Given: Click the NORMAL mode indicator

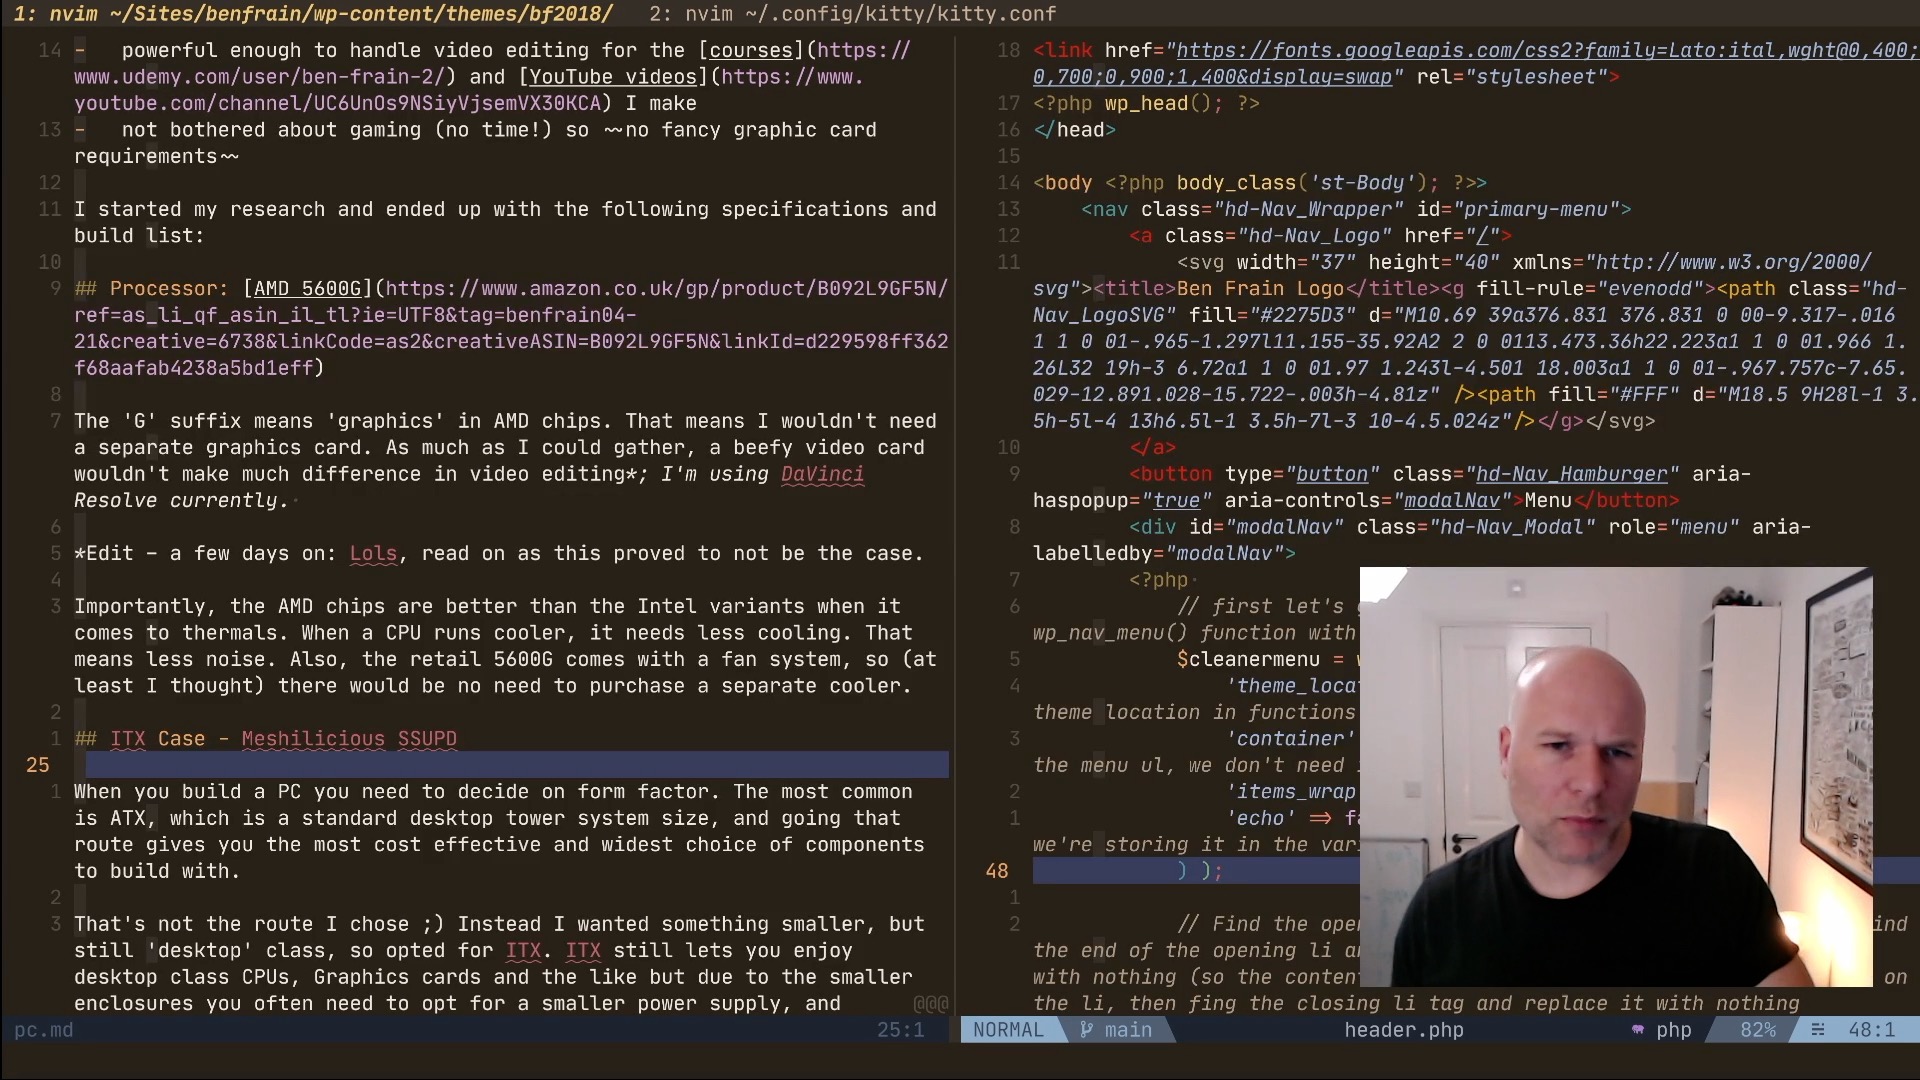Looking at the screenshot, I should [x=1008, y=1030].
